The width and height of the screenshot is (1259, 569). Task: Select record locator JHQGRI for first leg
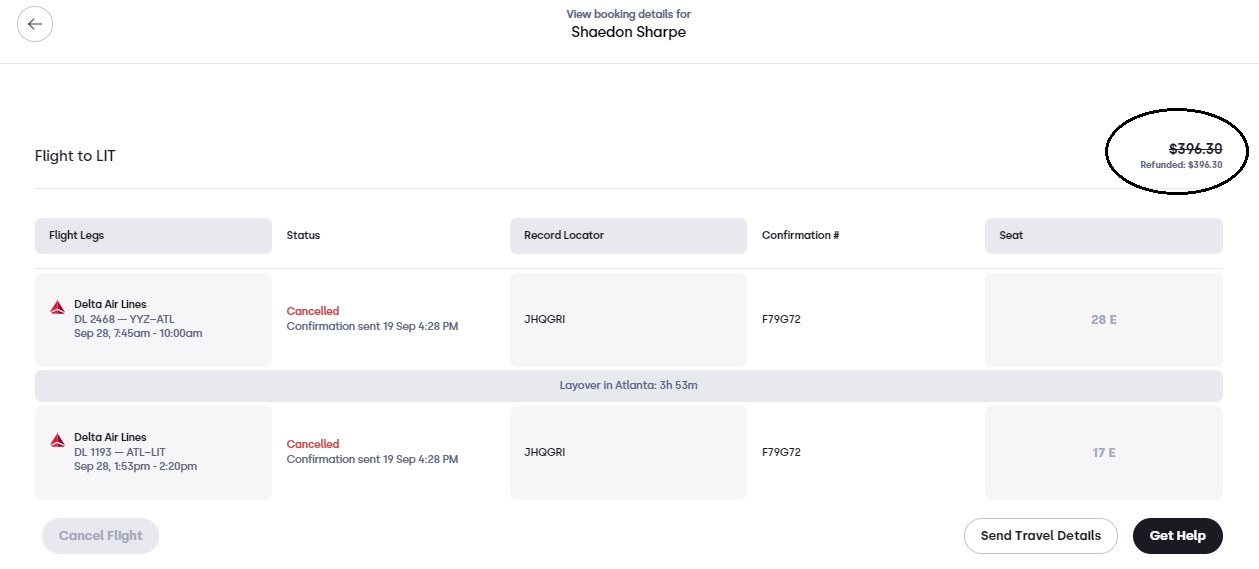(545, 320)
